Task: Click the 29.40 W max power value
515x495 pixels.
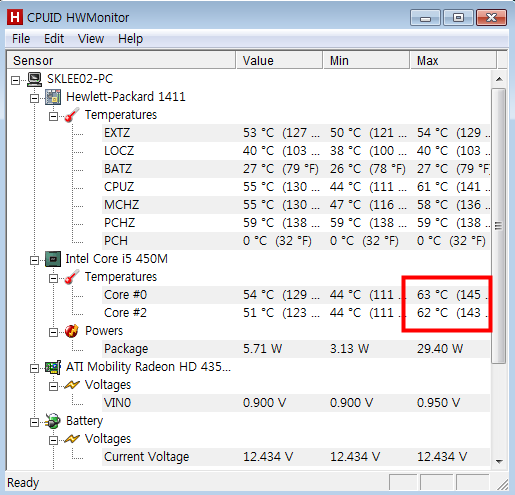Action: click(x=440, y=349)
